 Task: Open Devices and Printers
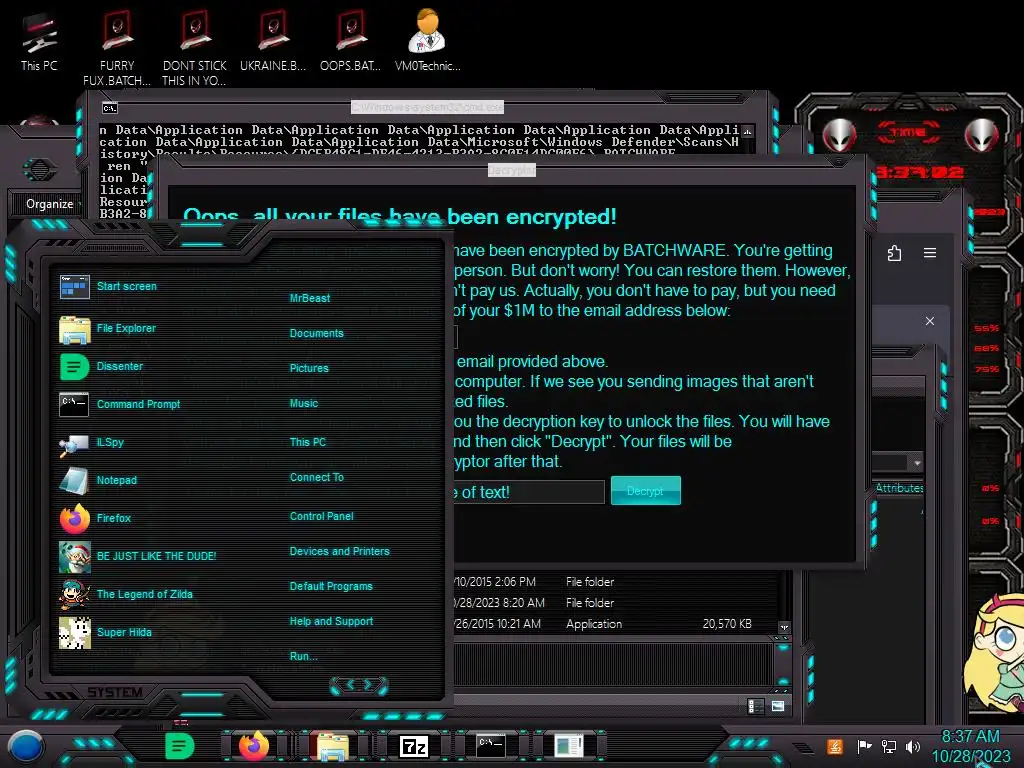[x=340, y=552]
